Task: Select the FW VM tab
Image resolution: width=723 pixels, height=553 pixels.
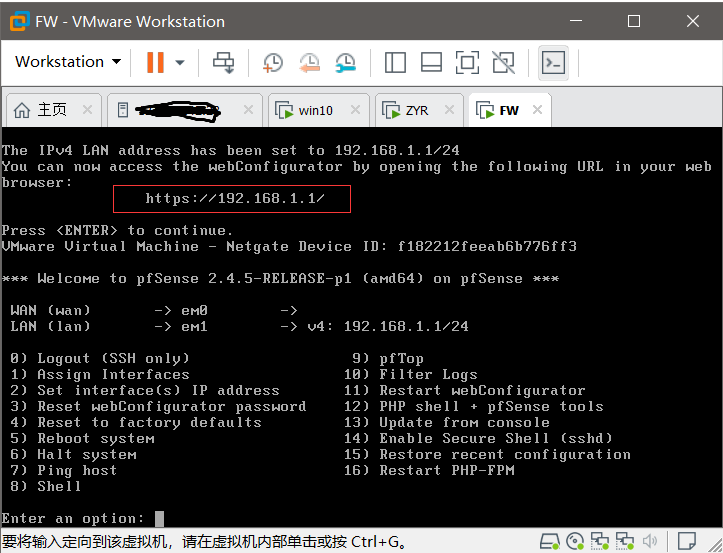Action: (x=509, y=111)
